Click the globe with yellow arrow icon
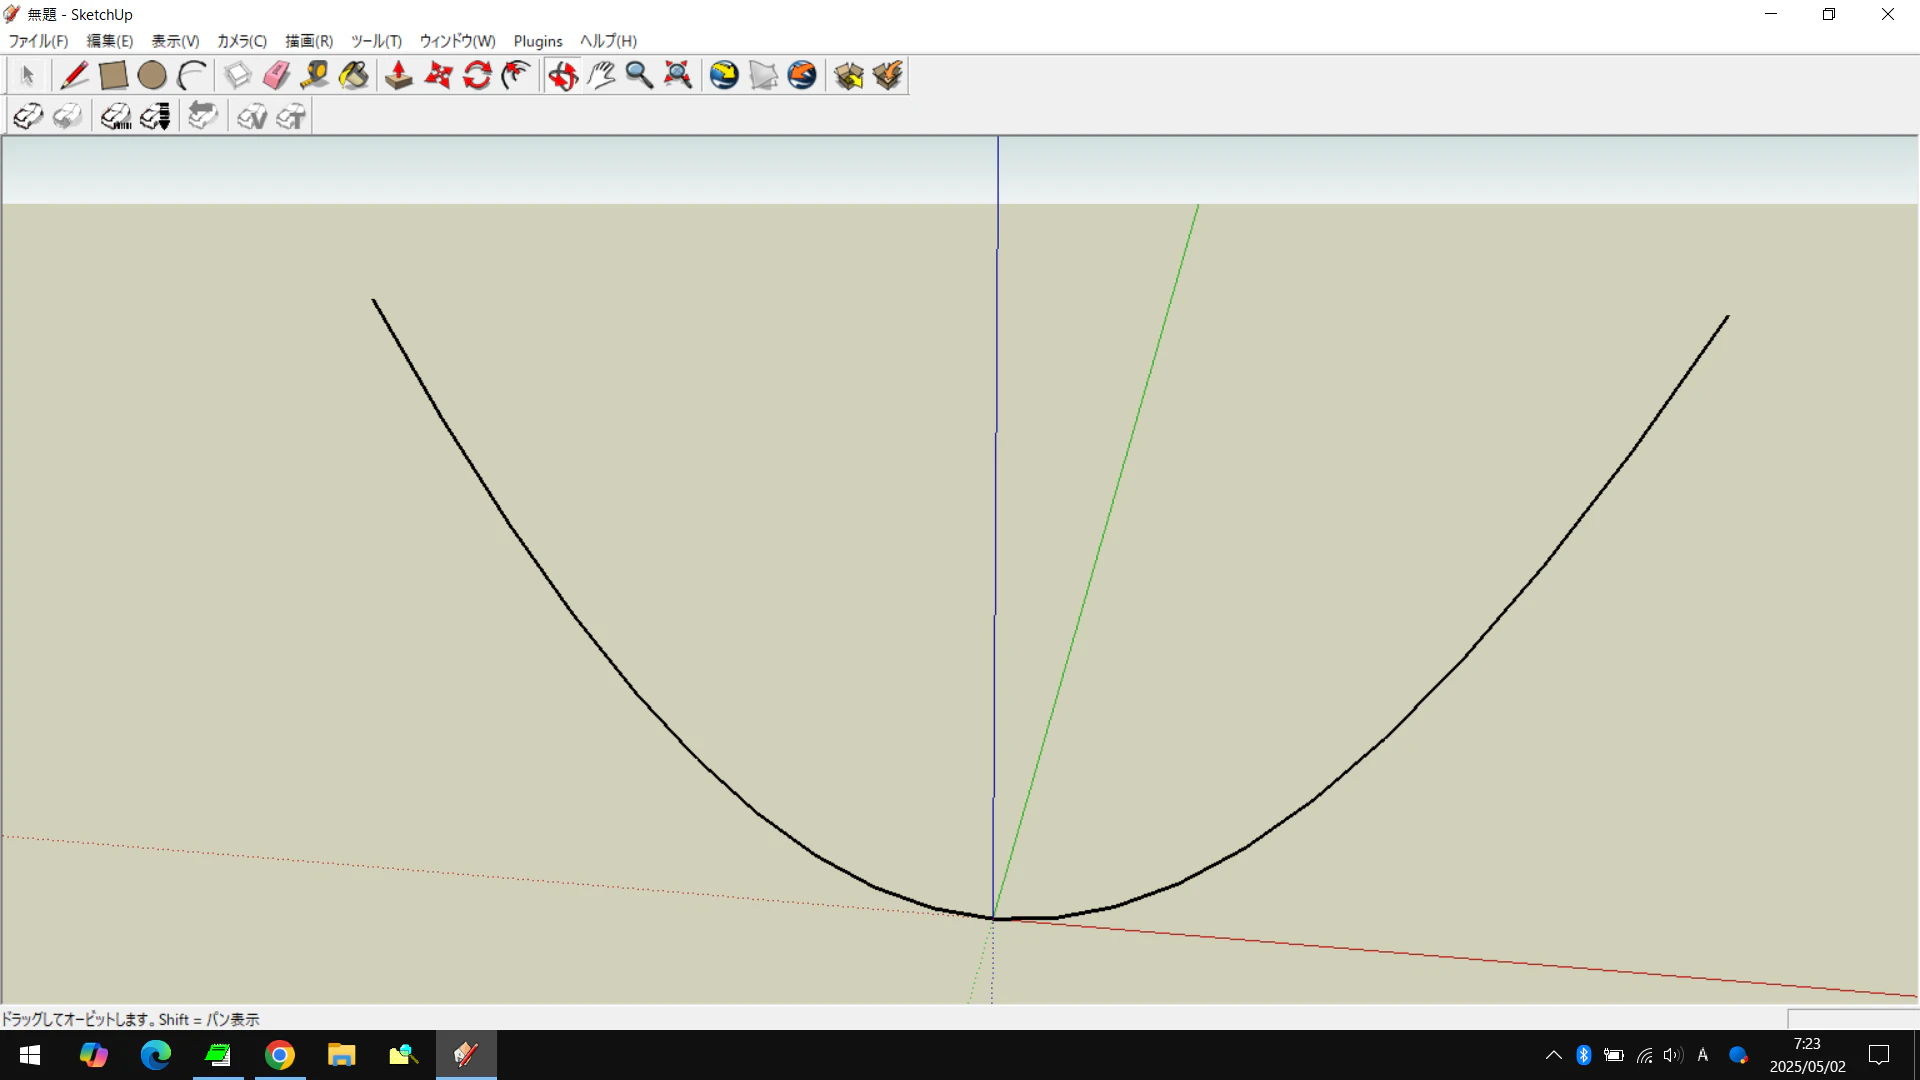Screen dimensions: 1920x1080 (x=724, y=75)
